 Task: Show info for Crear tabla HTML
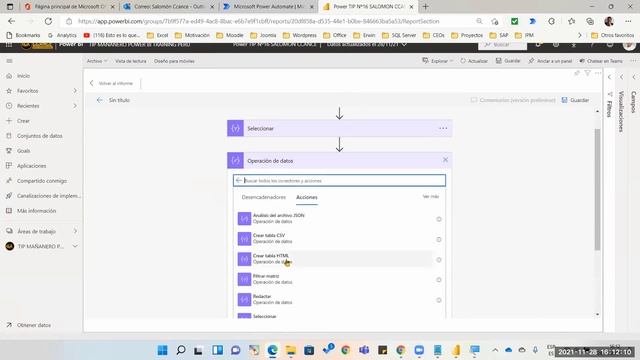pos(439,260)
